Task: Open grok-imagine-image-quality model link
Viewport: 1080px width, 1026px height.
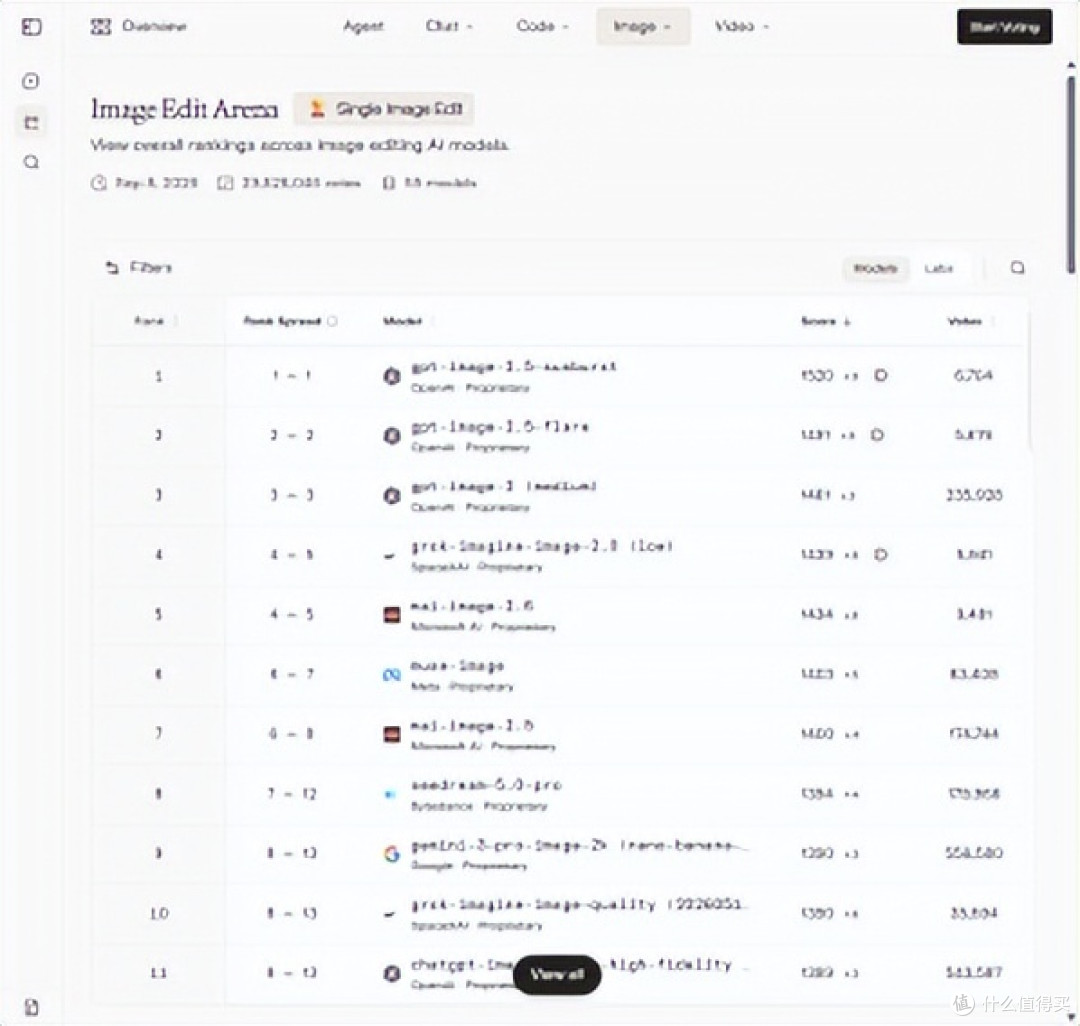Action: (x=577, y=904)
